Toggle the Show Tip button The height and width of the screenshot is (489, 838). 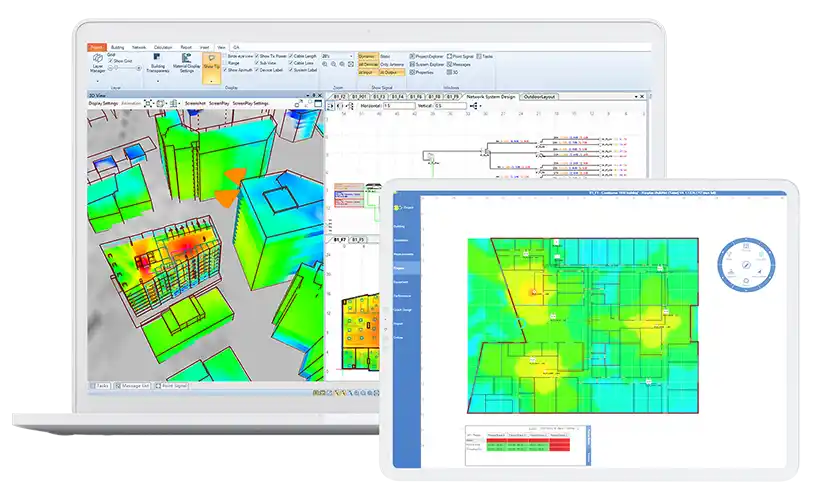tap(211, 61)
